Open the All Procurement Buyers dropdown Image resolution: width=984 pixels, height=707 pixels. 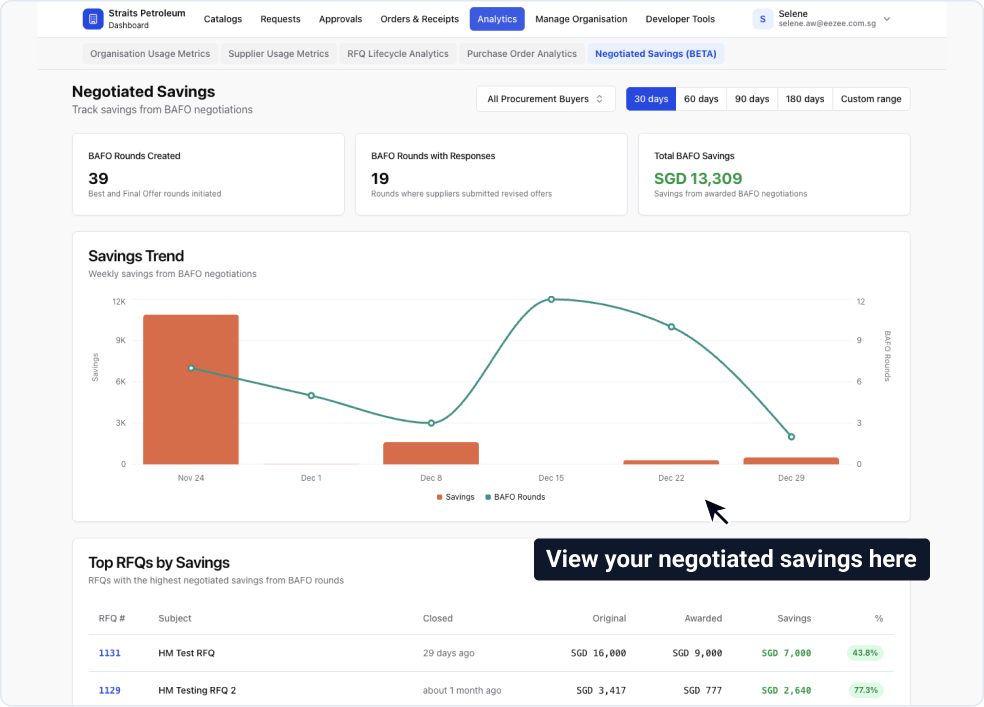pyautogui.click(x=545, y=99)
